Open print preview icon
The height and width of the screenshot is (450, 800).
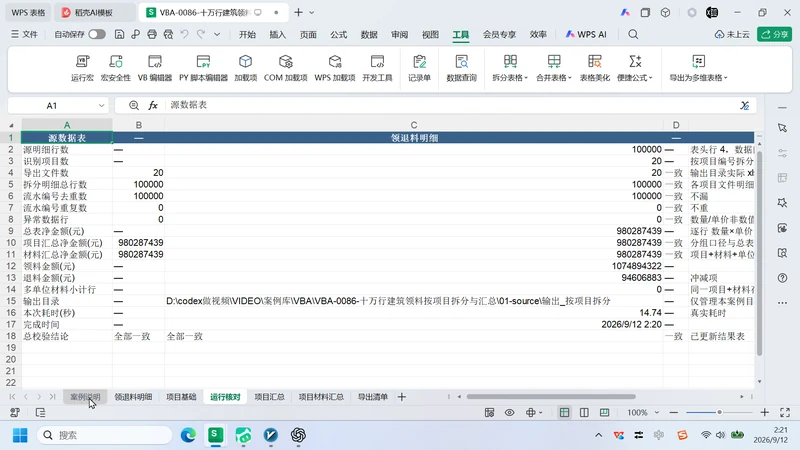click(168, 34)
